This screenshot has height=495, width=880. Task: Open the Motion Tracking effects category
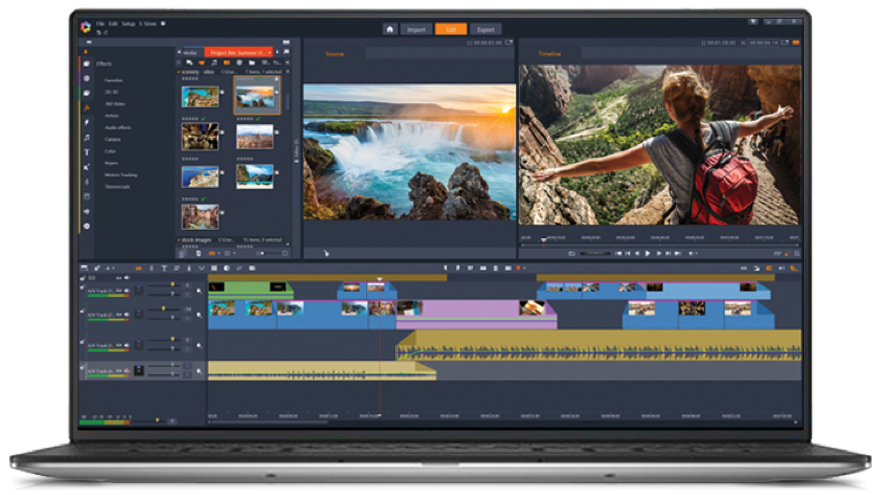click(x=121, y=175)
